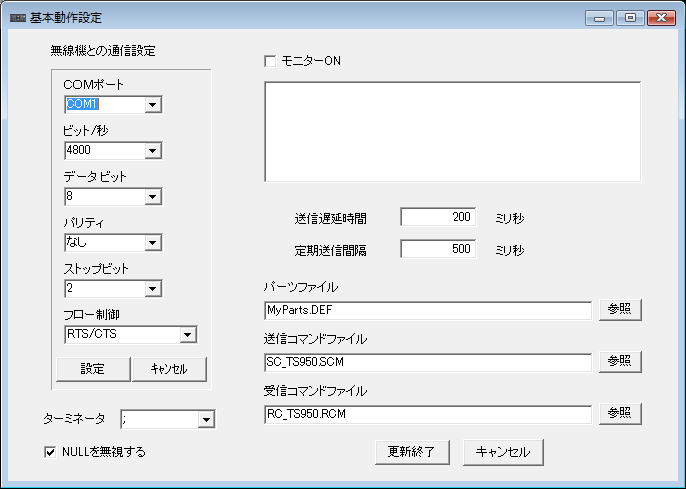
Task: Click 参照 next to パーツファイル
Action: point(620,309)
